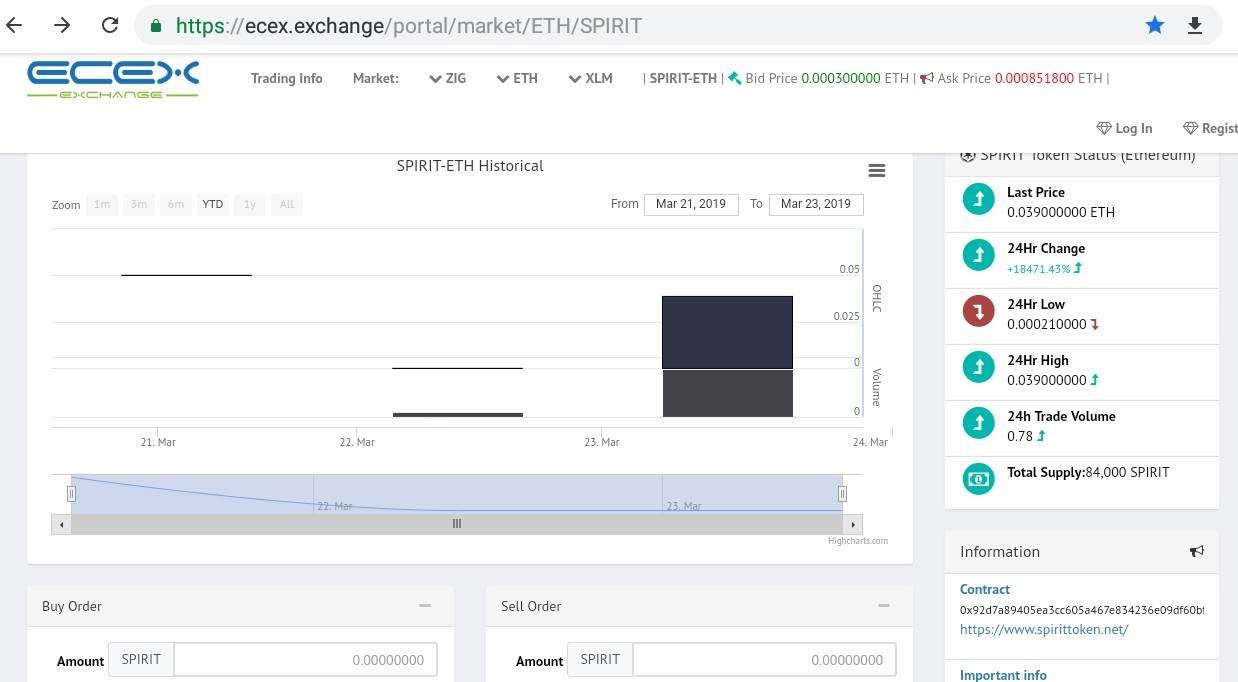Click the megaphone icon in Information panel

point(1197,551)
